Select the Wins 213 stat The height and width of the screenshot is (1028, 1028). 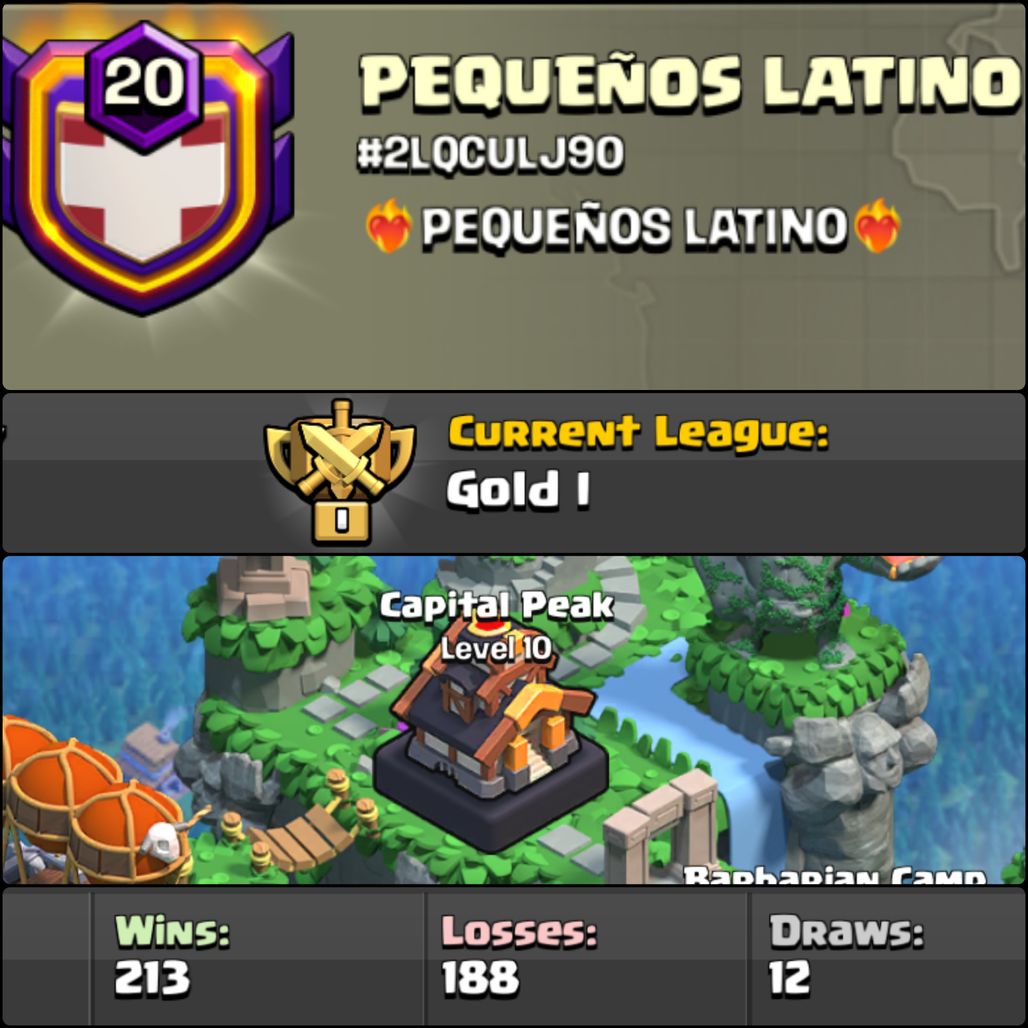172,955
